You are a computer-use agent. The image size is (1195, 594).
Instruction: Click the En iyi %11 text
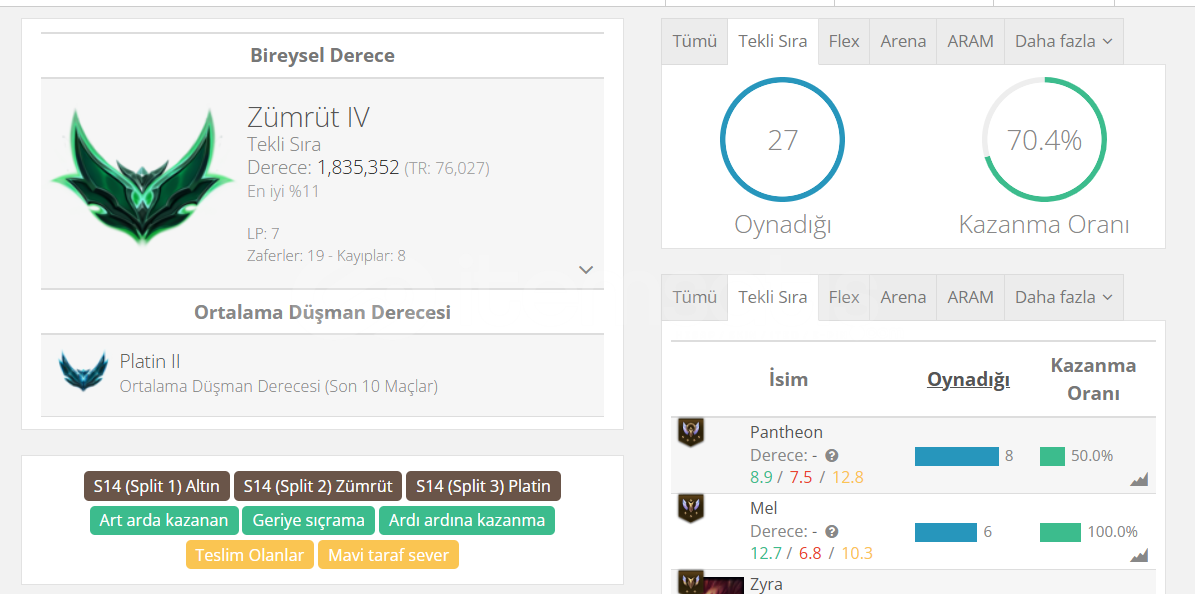point(283,191)
